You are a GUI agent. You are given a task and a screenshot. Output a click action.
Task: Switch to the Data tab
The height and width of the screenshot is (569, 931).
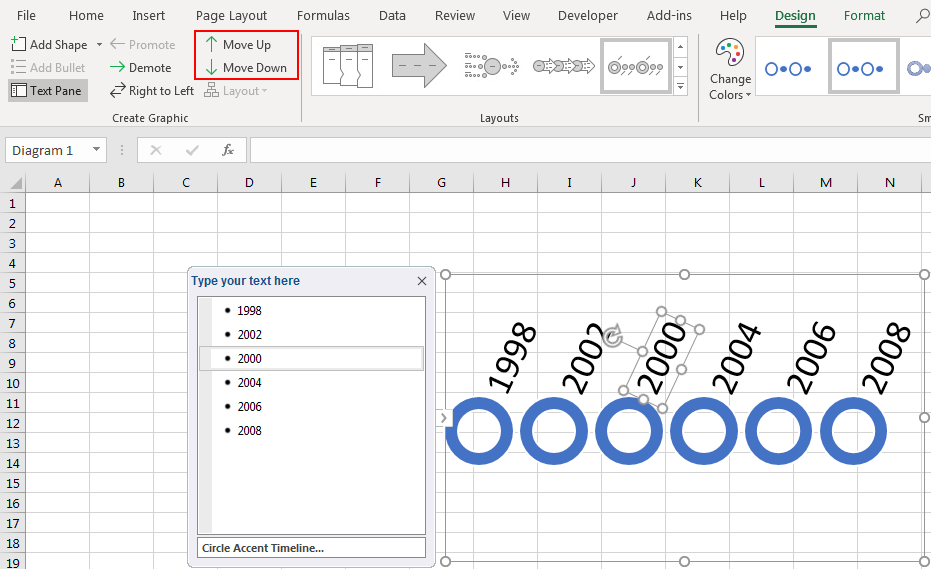coord(392,15)
